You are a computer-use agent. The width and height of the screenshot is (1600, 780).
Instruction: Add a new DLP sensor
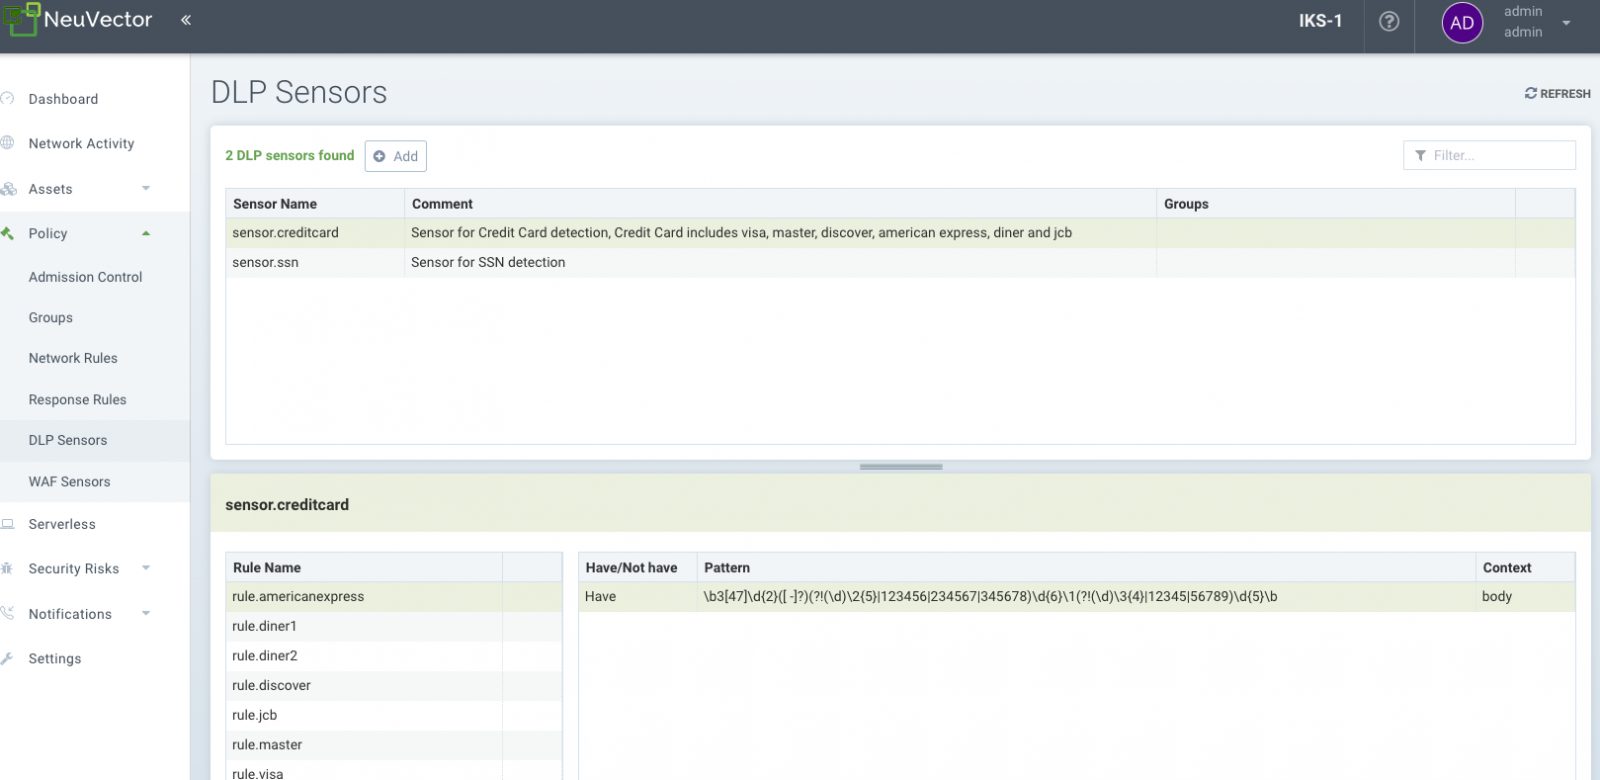396,156
